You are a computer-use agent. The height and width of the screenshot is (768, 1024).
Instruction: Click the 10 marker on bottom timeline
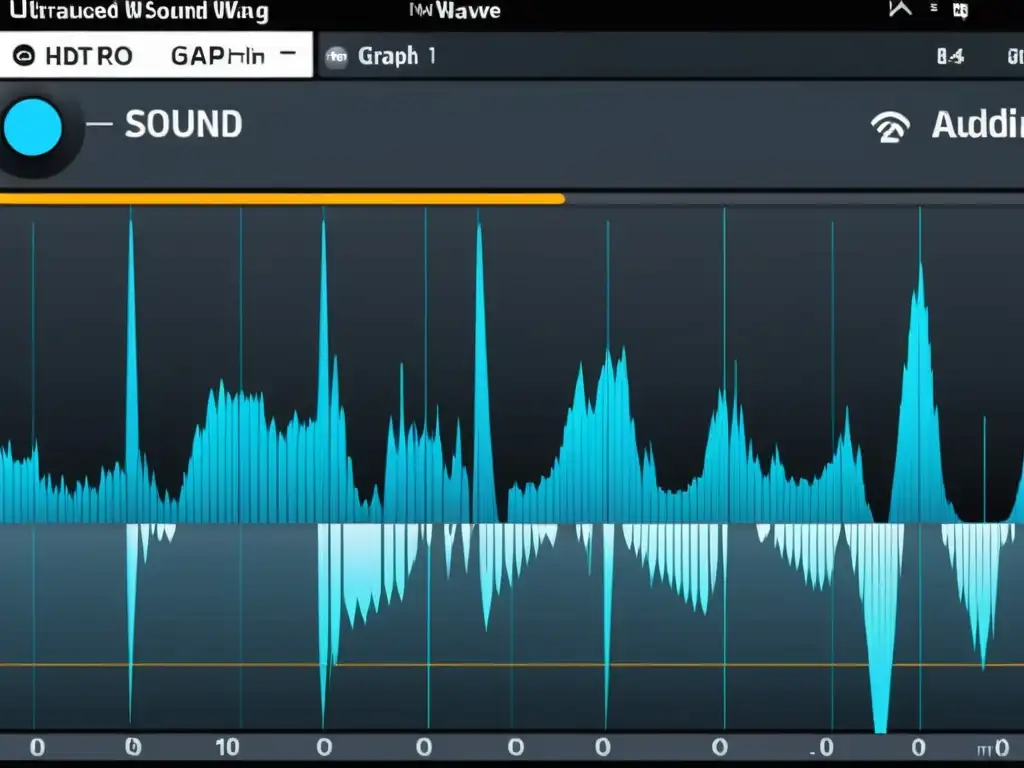pyautogui.click(x=227, y=746)
